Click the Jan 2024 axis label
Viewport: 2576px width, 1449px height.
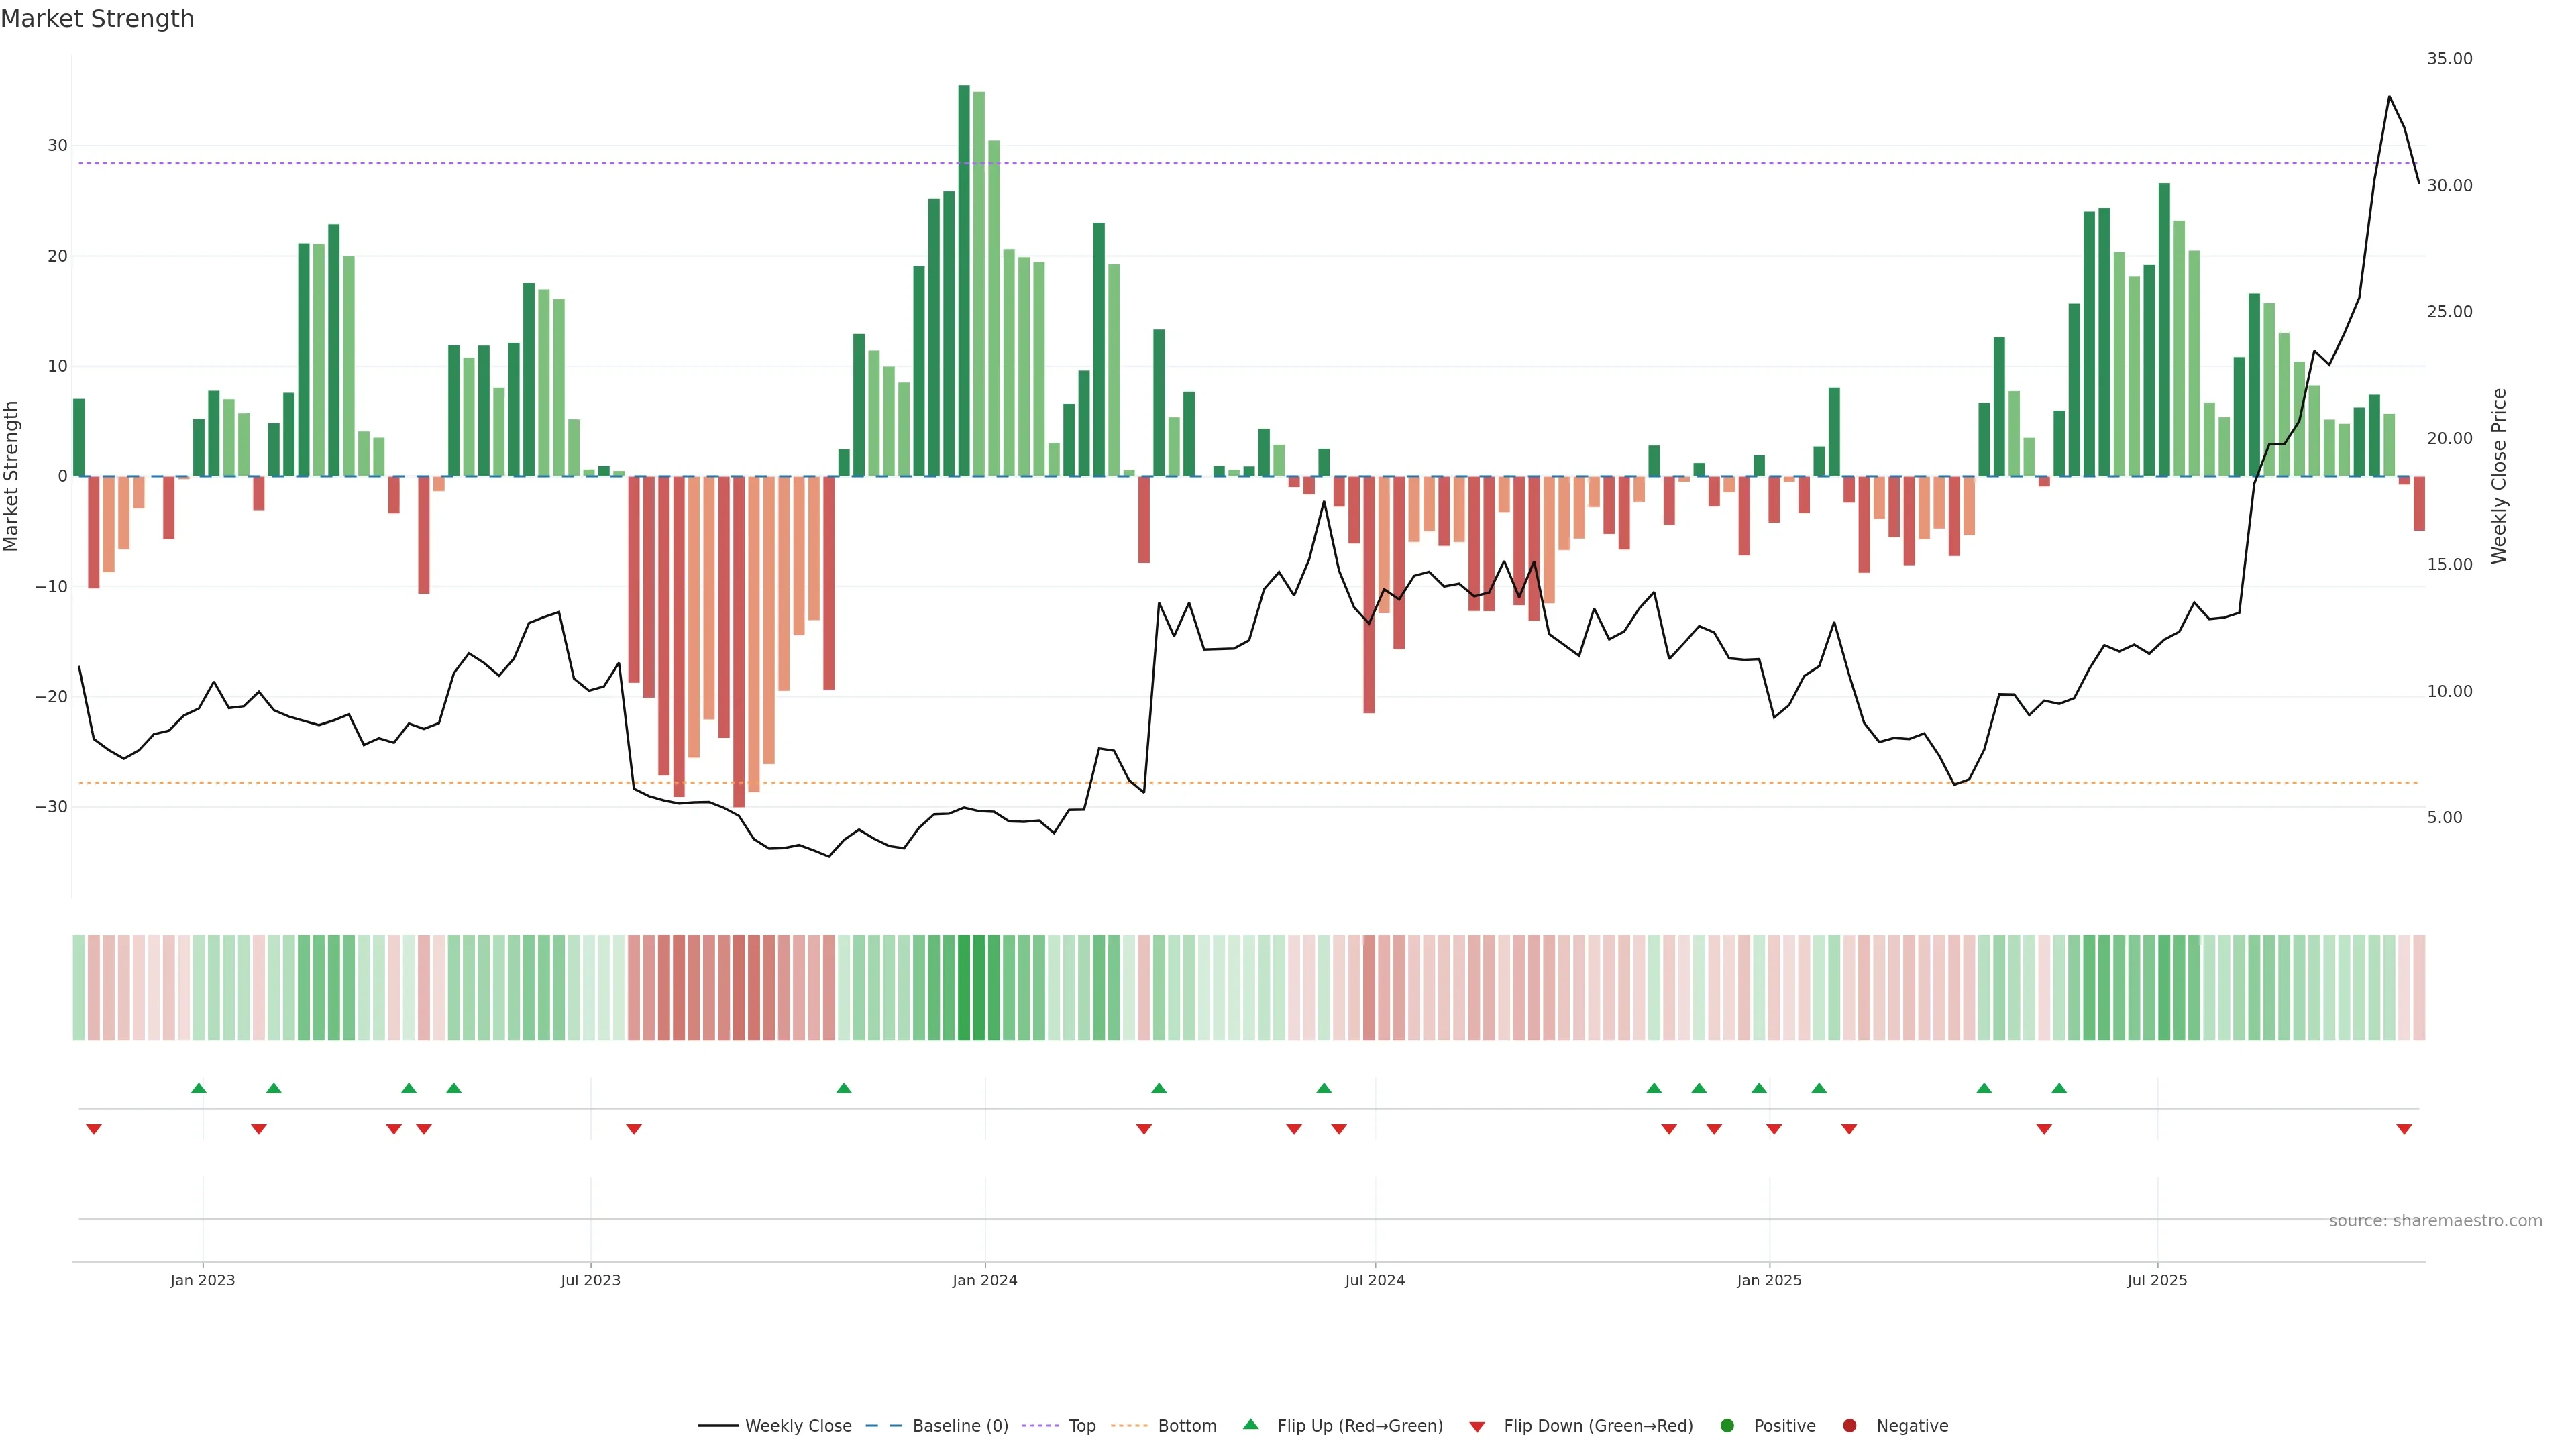[985, 1280]
